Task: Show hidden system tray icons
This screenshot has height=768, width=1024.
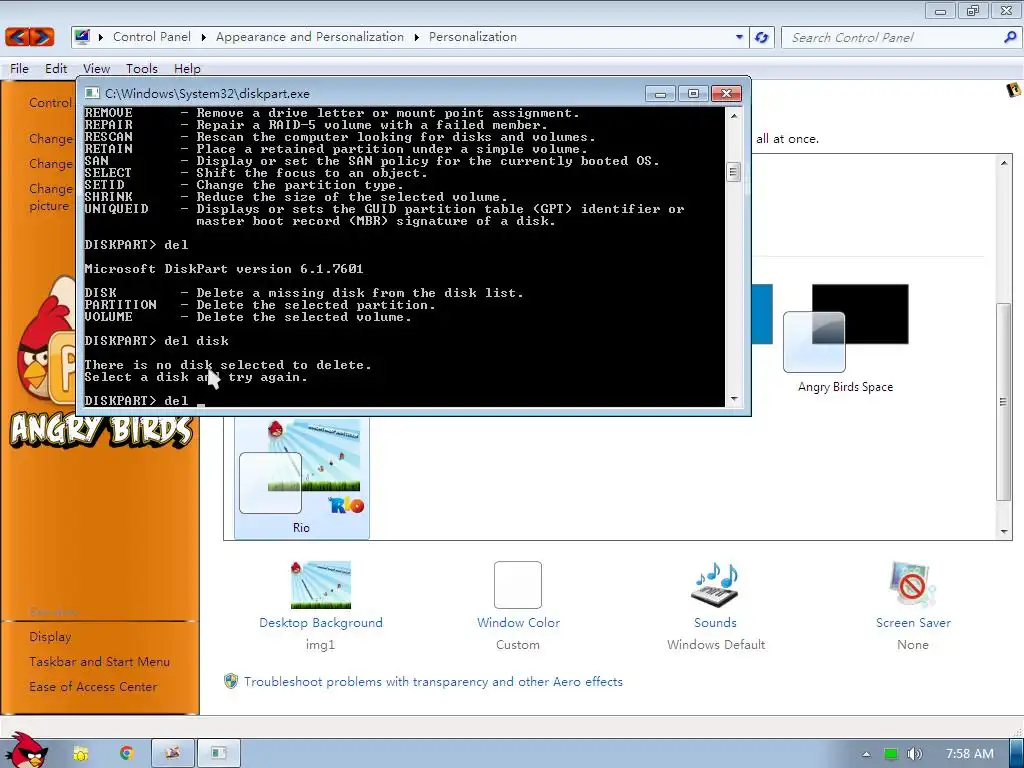Action: [x=866, y=754]
